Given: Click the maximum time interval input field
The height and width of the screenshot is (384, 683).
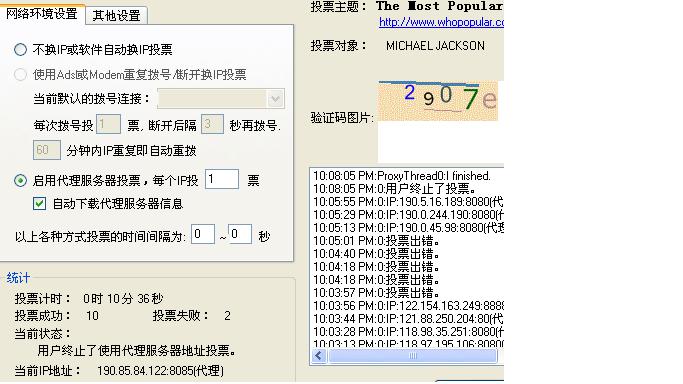Looking at the screenshot, I should pyautogui.click(x=240, y=234).
